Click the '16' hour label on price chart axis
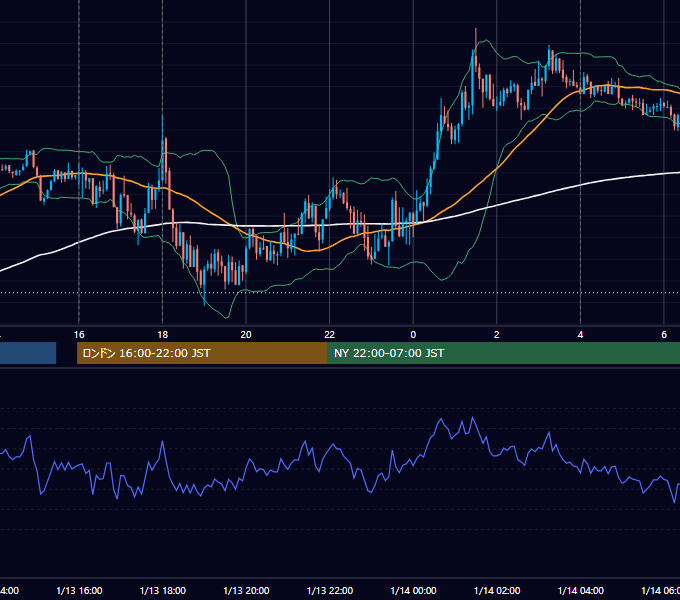680x600 pixels. coord(79,335)
